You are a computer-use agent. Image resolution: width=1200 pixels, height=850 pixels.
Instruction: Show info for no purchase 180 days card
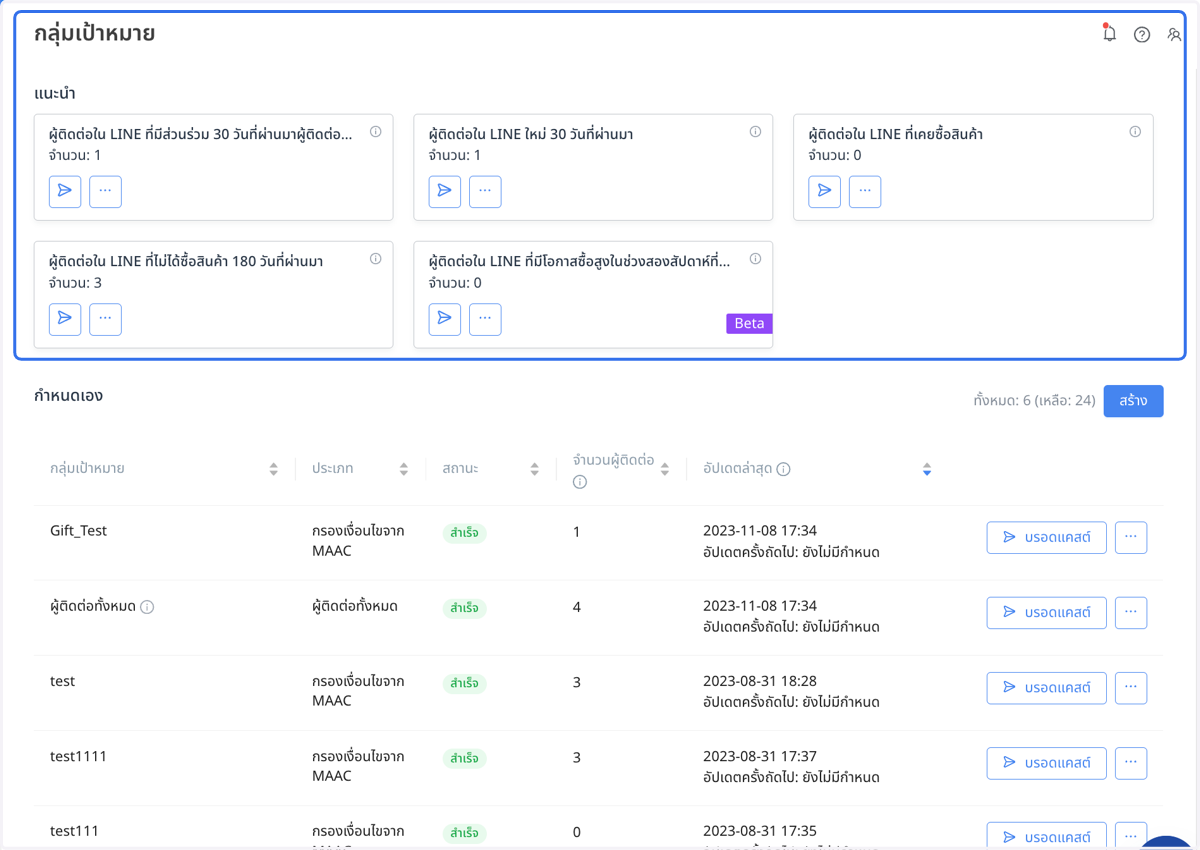point(376,259)
